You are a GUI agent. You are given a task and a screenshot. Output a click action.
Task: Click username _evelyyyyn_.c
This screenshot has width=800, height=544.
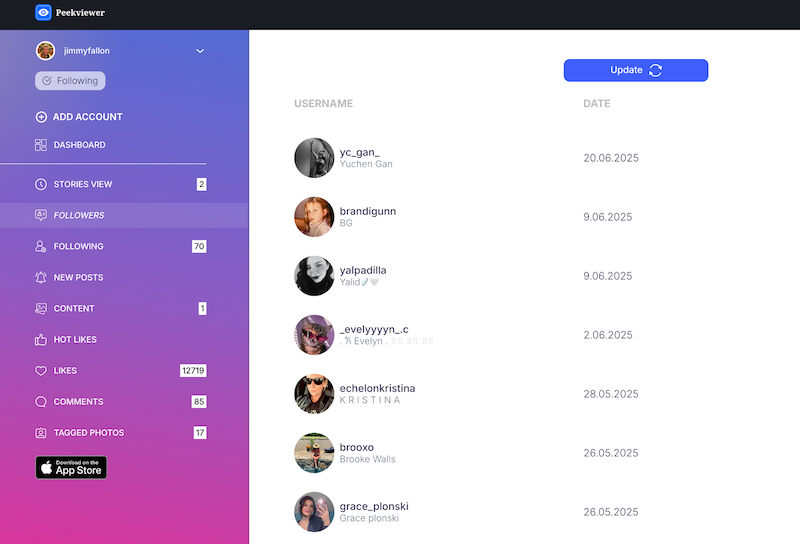tap(374, 329)
